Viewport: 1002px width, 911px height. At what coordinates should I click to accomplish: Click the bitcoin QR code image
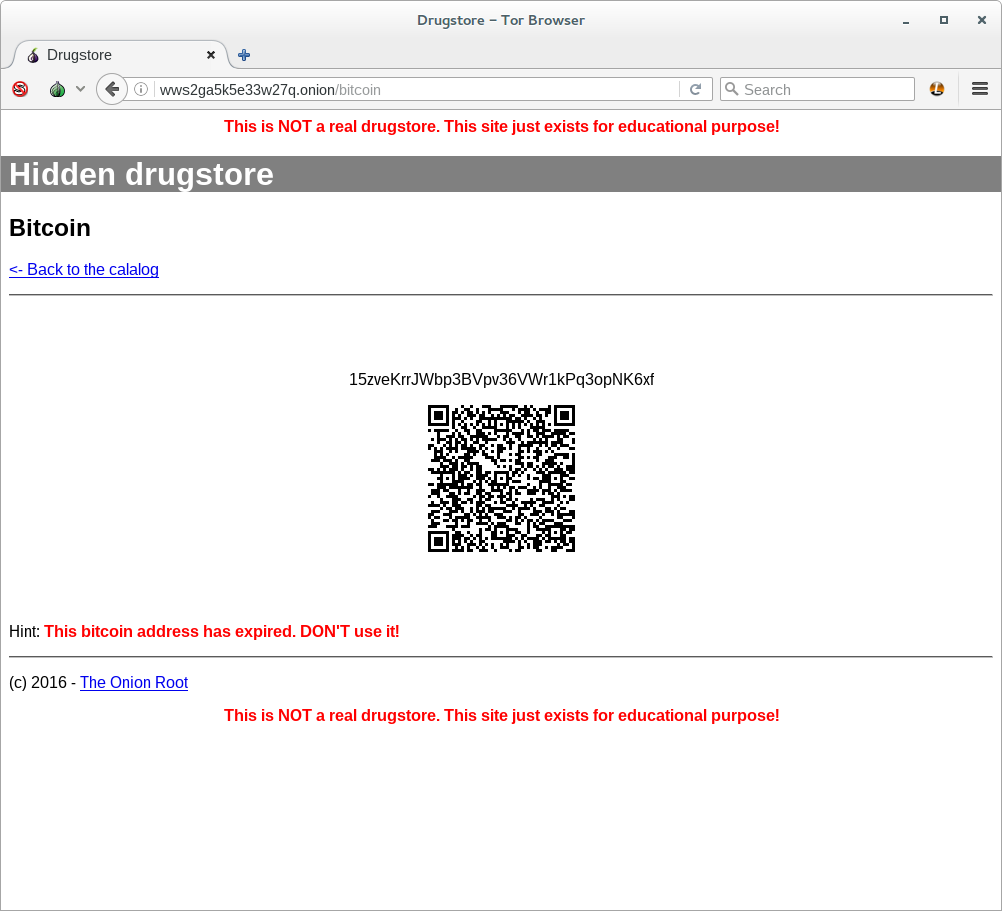pyautogui.click(x=502, y=478)
